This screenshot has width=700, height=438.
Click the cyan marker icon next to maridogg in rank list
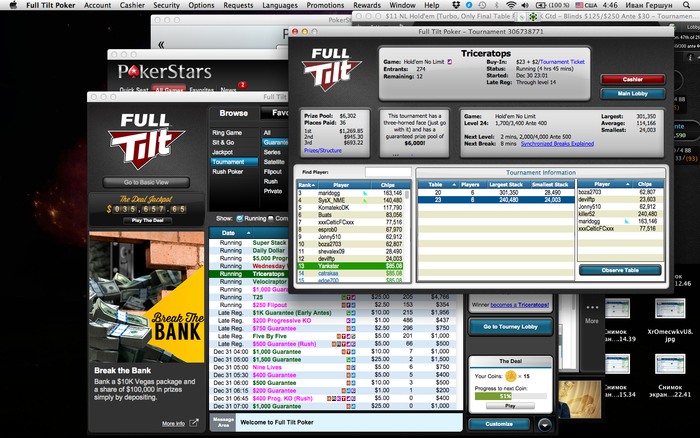pos(365,193)
